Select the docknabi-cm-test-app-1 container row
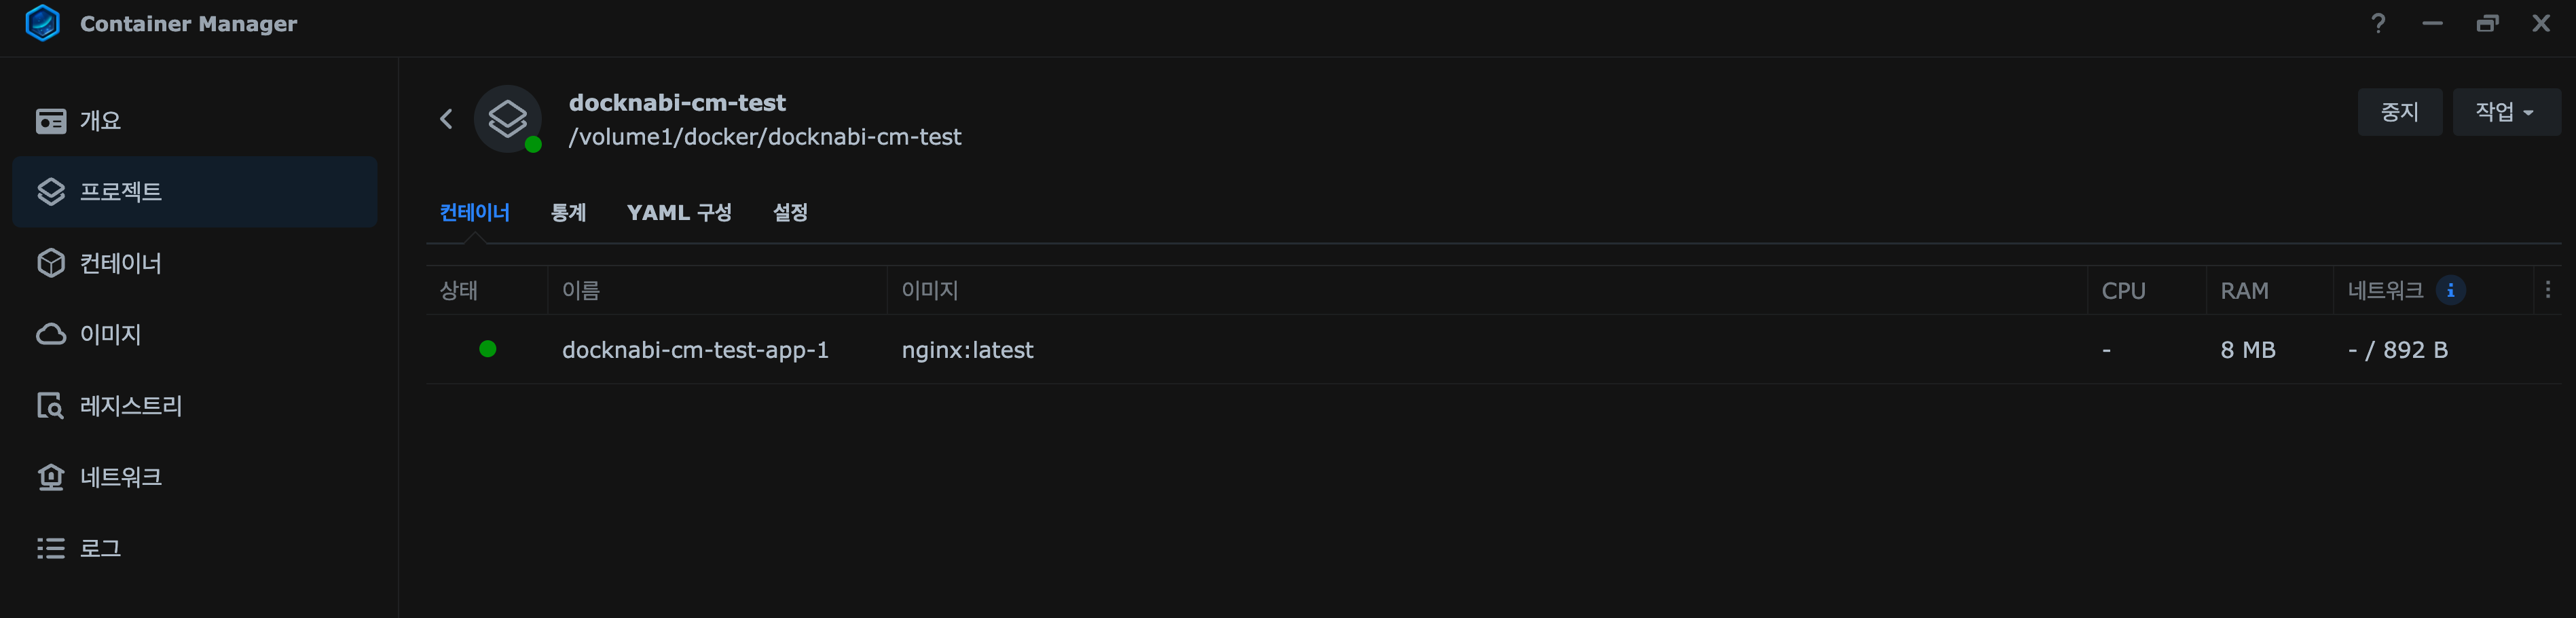 tap(695, 350)
